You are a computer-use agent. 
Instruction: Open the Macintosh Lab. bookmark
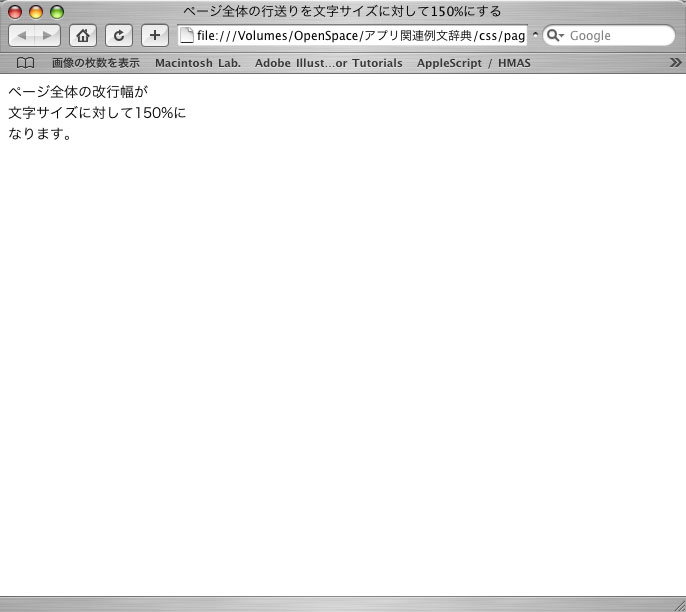pos(198,63)
